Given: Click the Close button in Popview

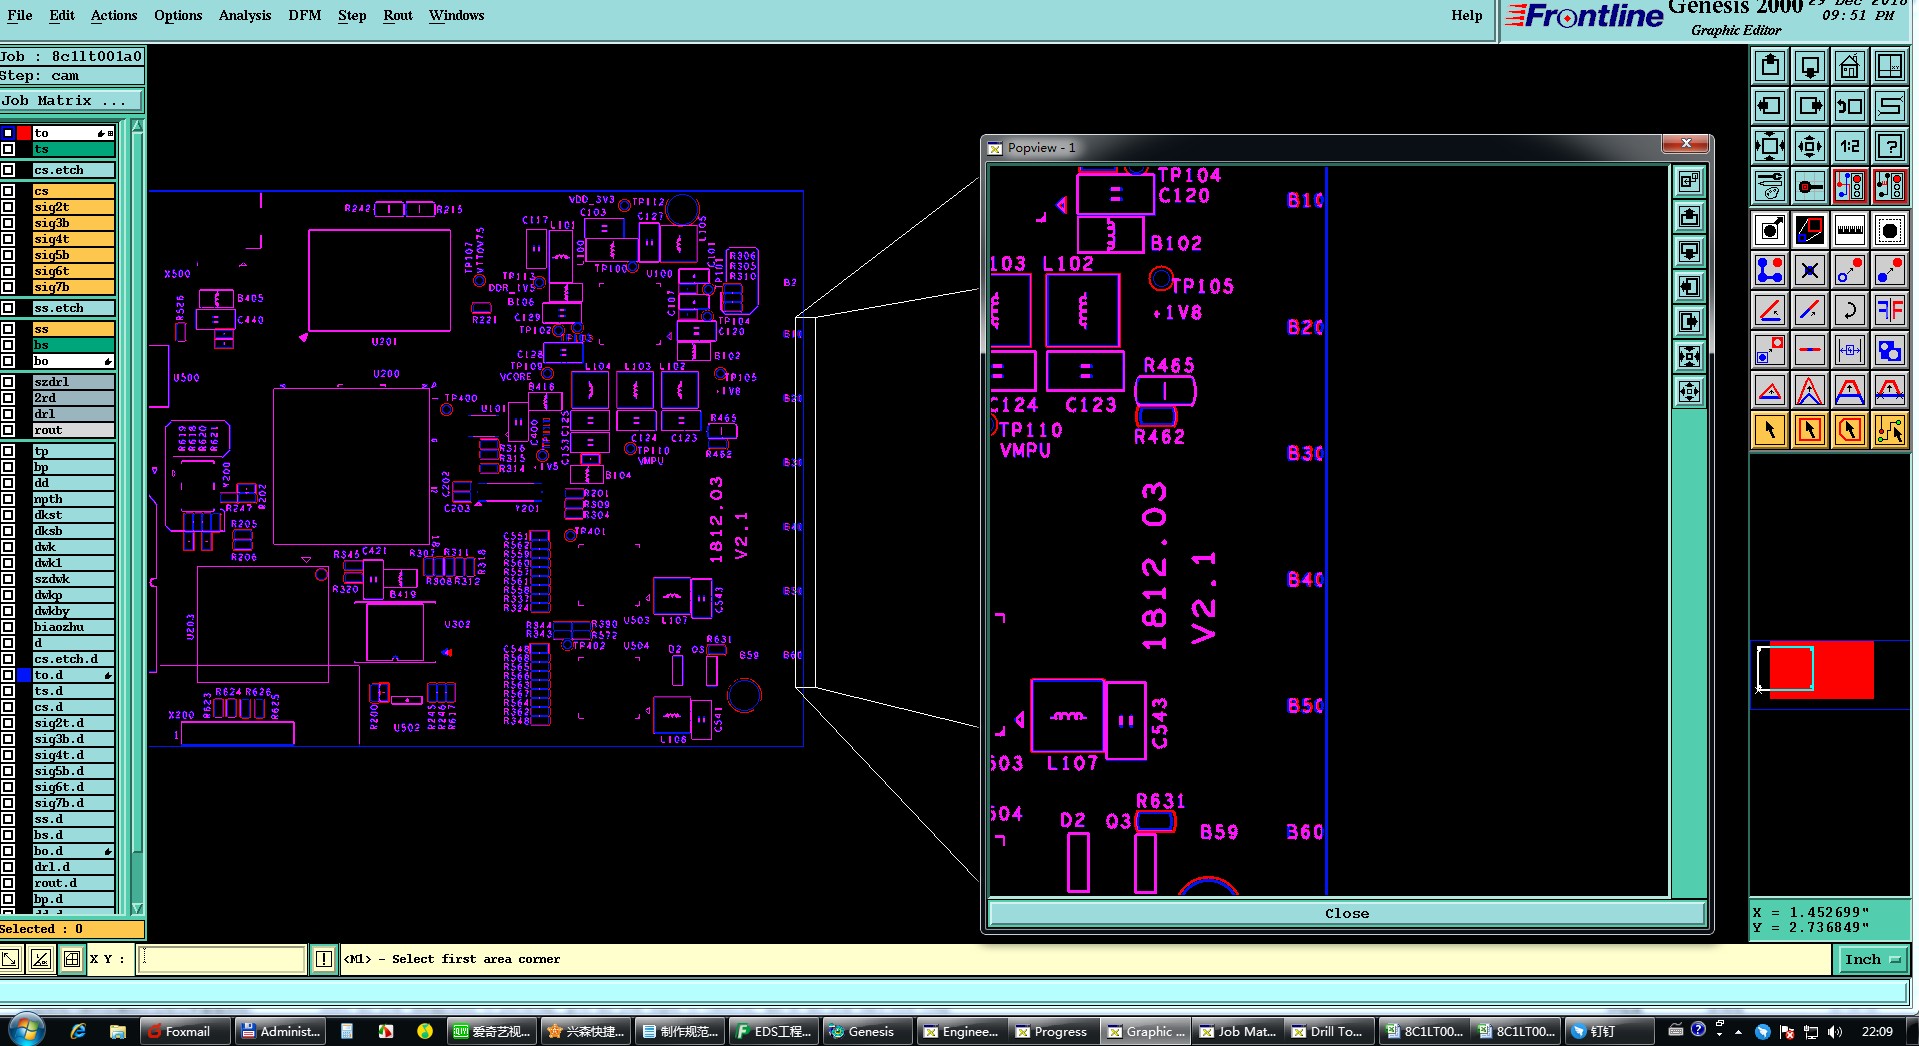Looking at the screenshot, I should coord(1346,913).
